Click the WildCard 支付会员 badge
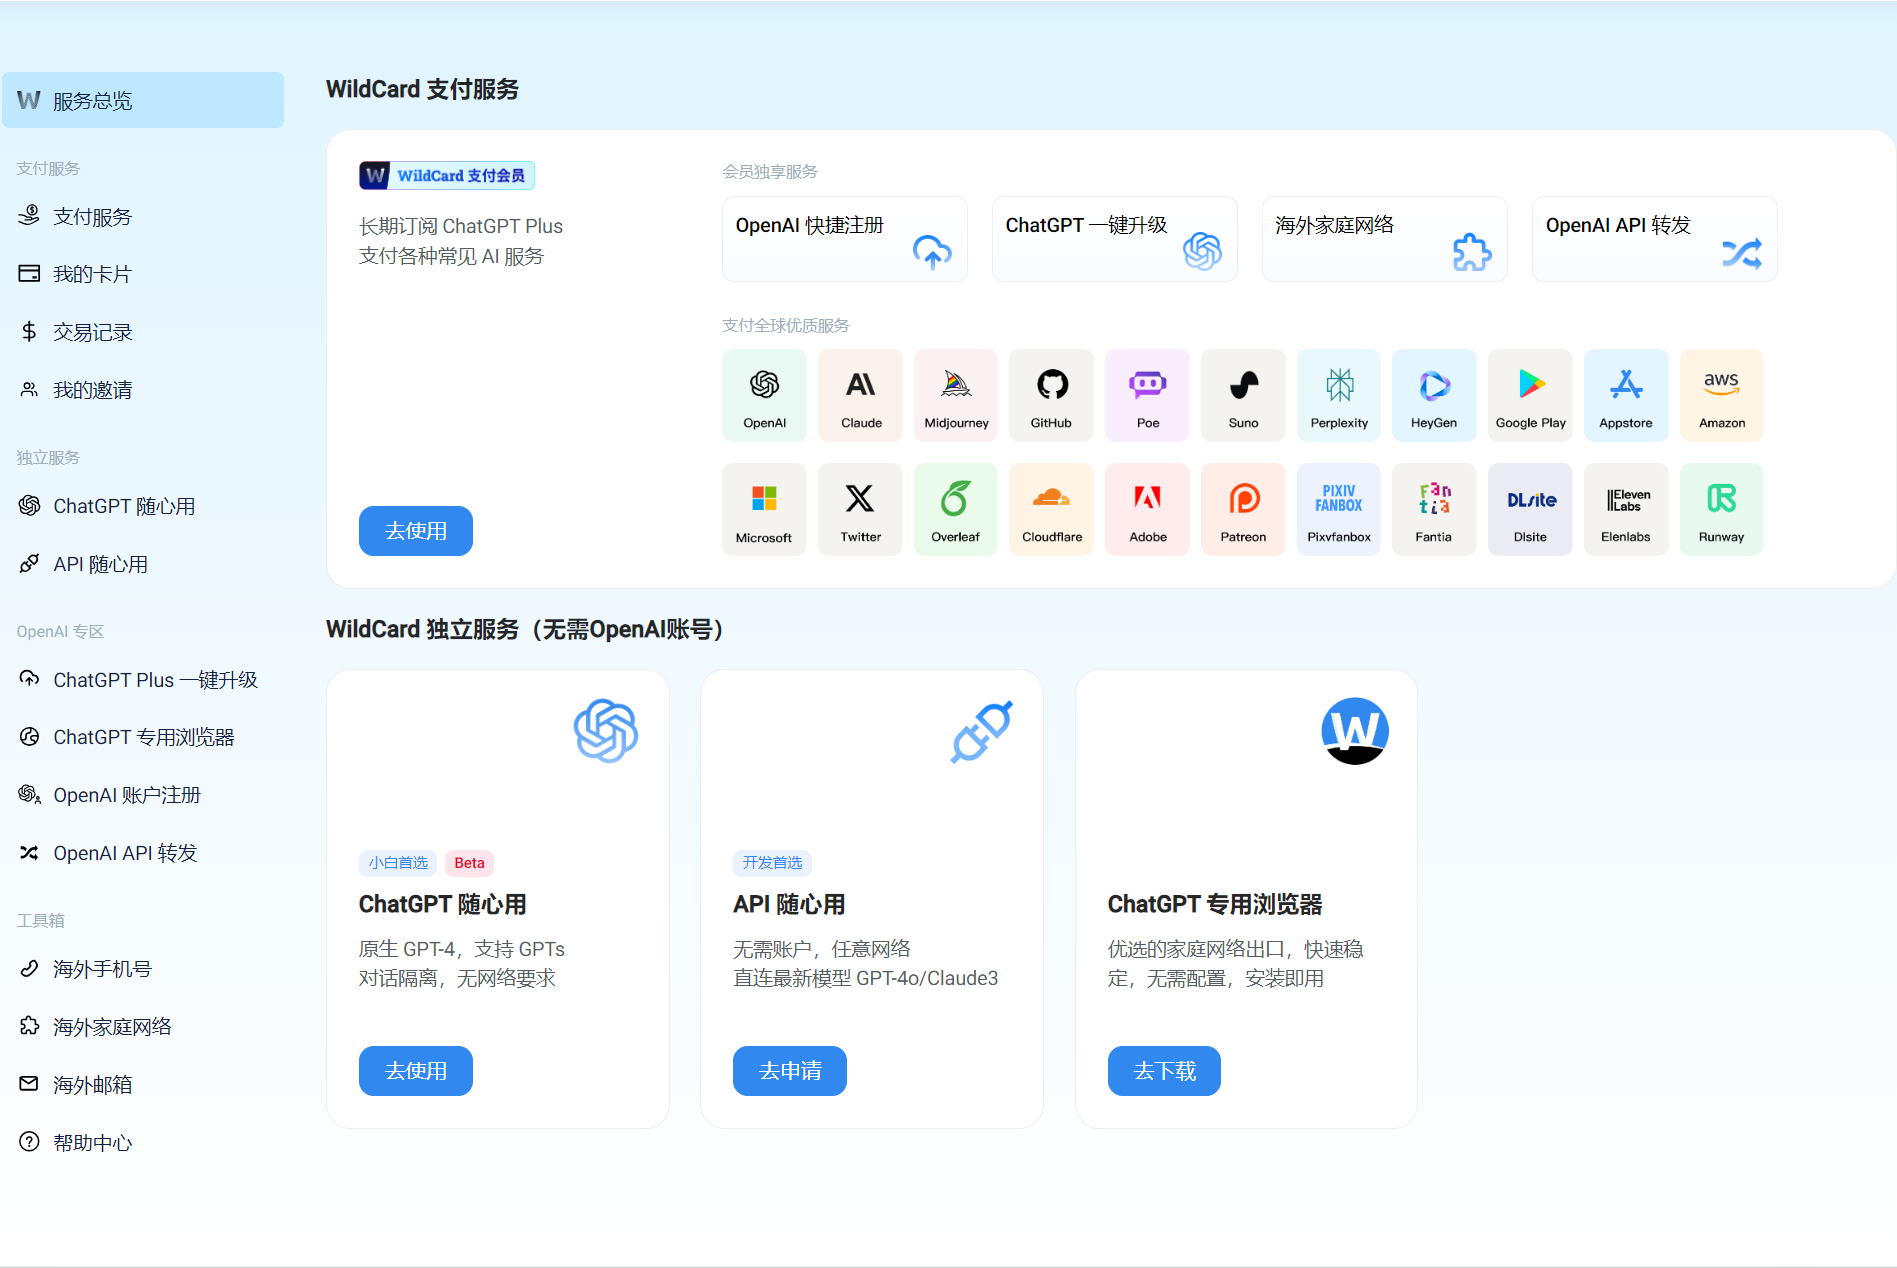 tap(447, 176)
